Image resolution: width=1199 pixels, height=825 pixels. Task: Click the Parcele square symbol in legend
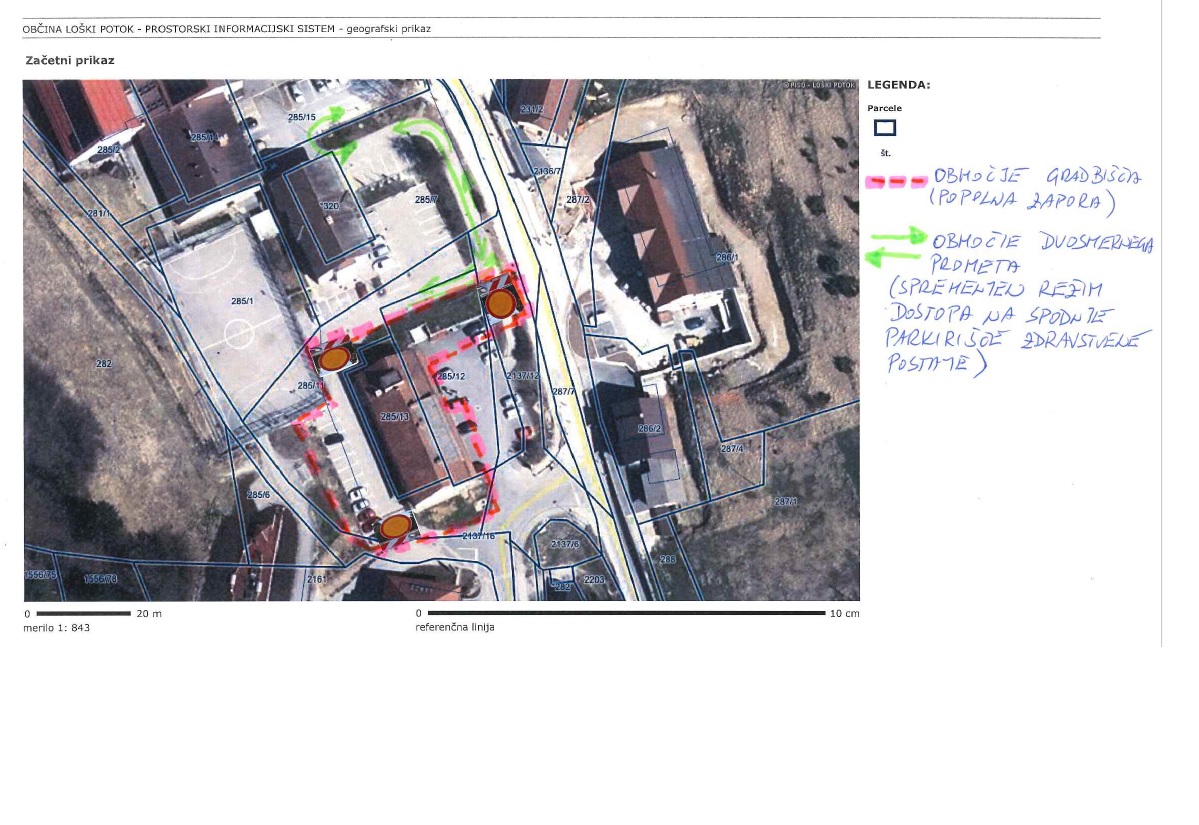click(x=885, y=128)
